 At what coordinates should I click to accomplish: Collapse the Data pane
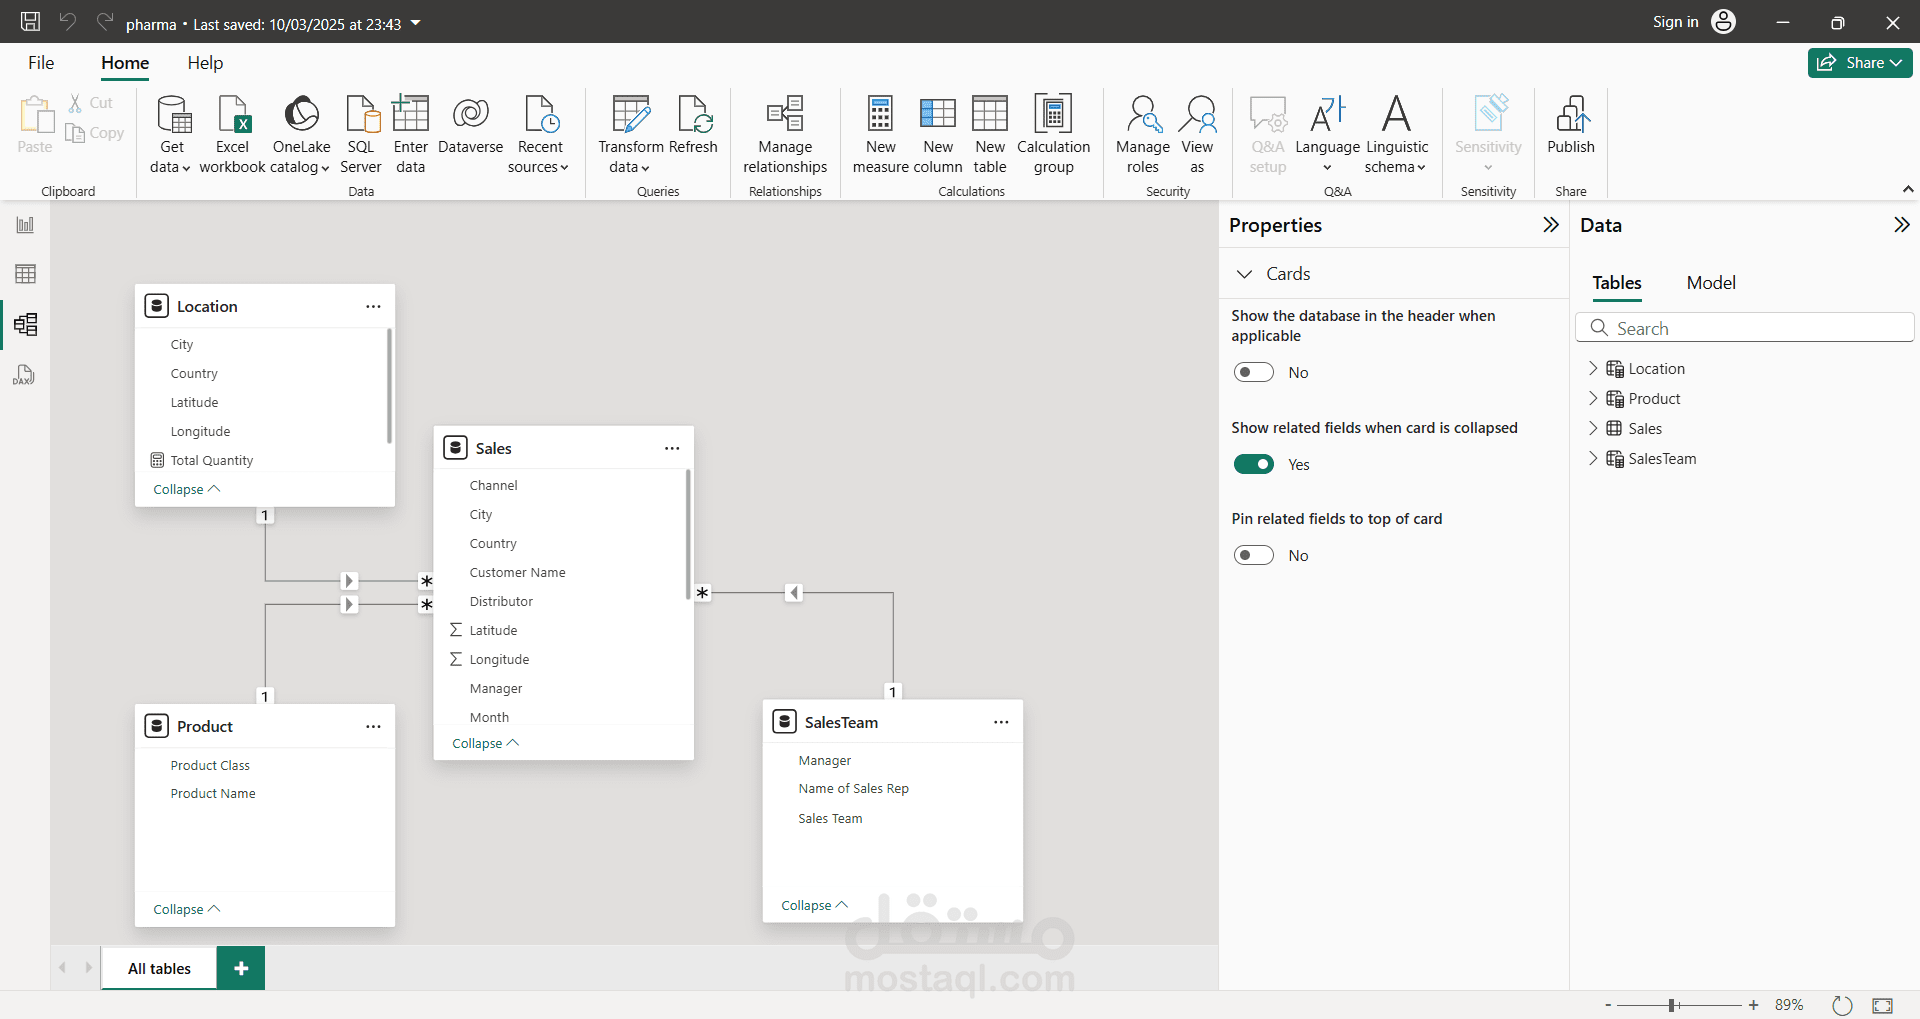click(1902, 225)
